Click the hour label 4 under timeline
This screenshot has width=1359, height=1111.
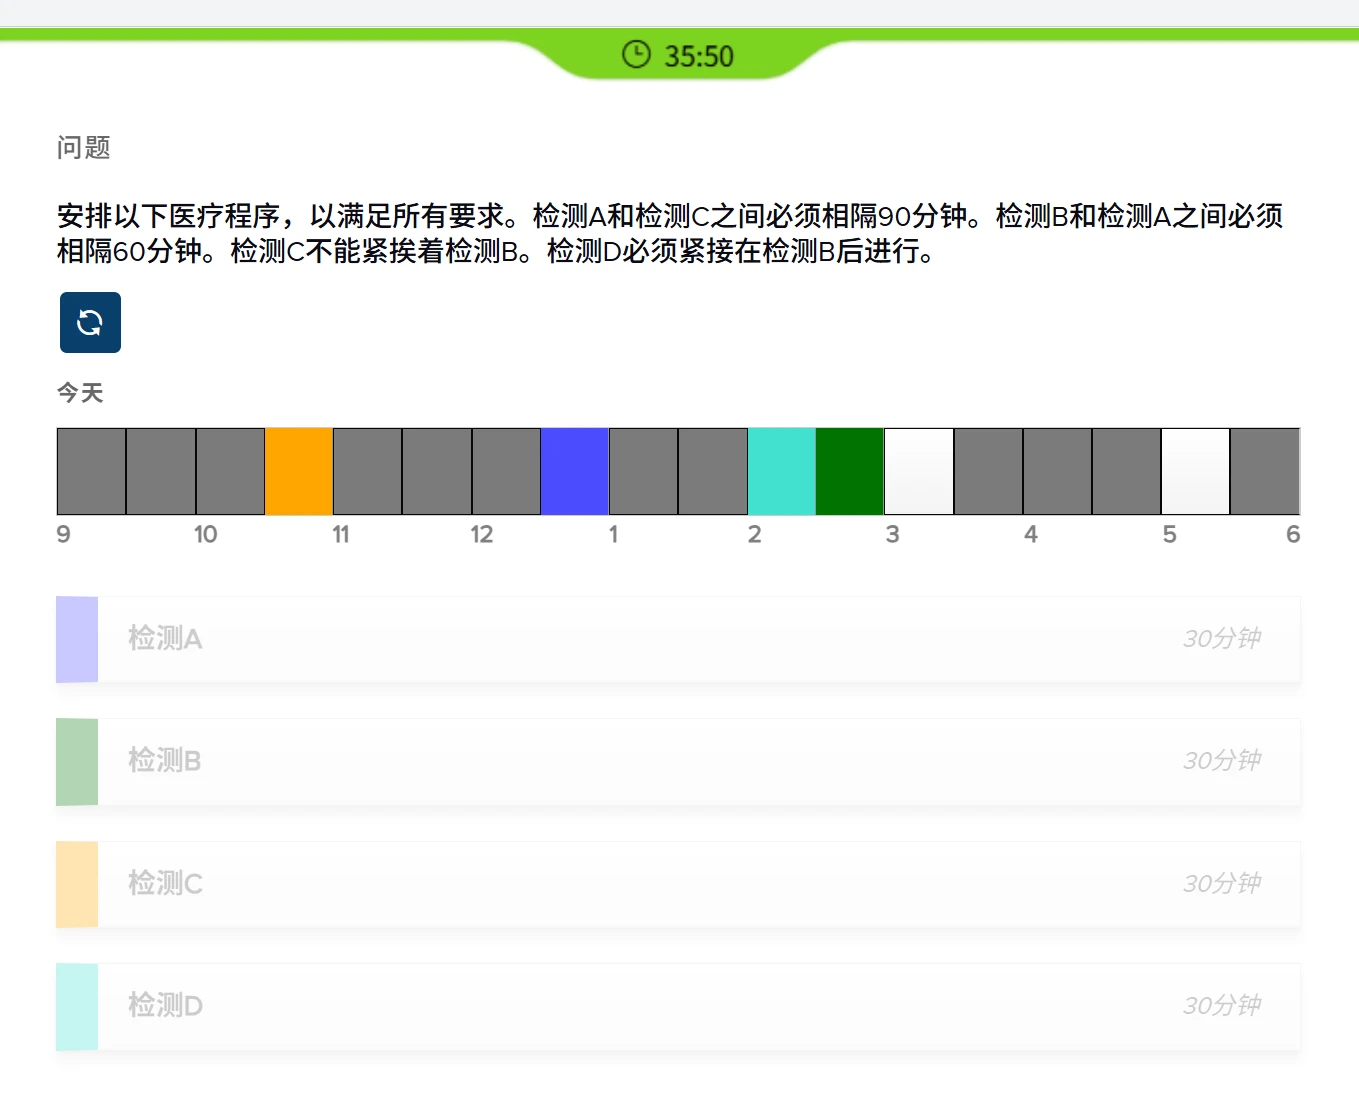pyautogui.click(x=1031, y=534)
